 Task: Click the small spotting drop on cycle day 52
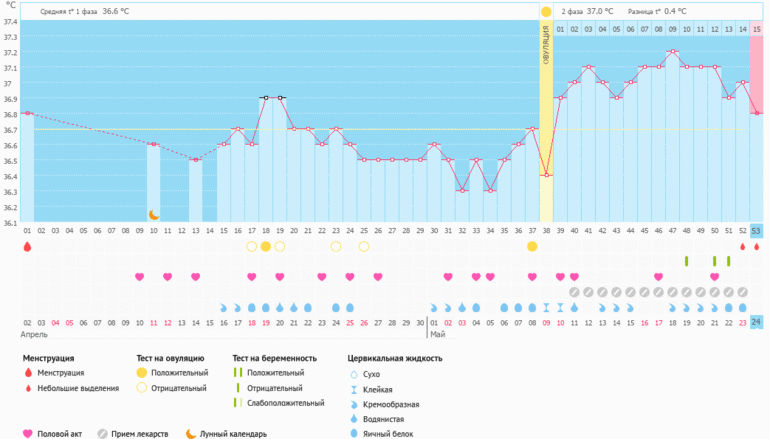coord(742,246)
